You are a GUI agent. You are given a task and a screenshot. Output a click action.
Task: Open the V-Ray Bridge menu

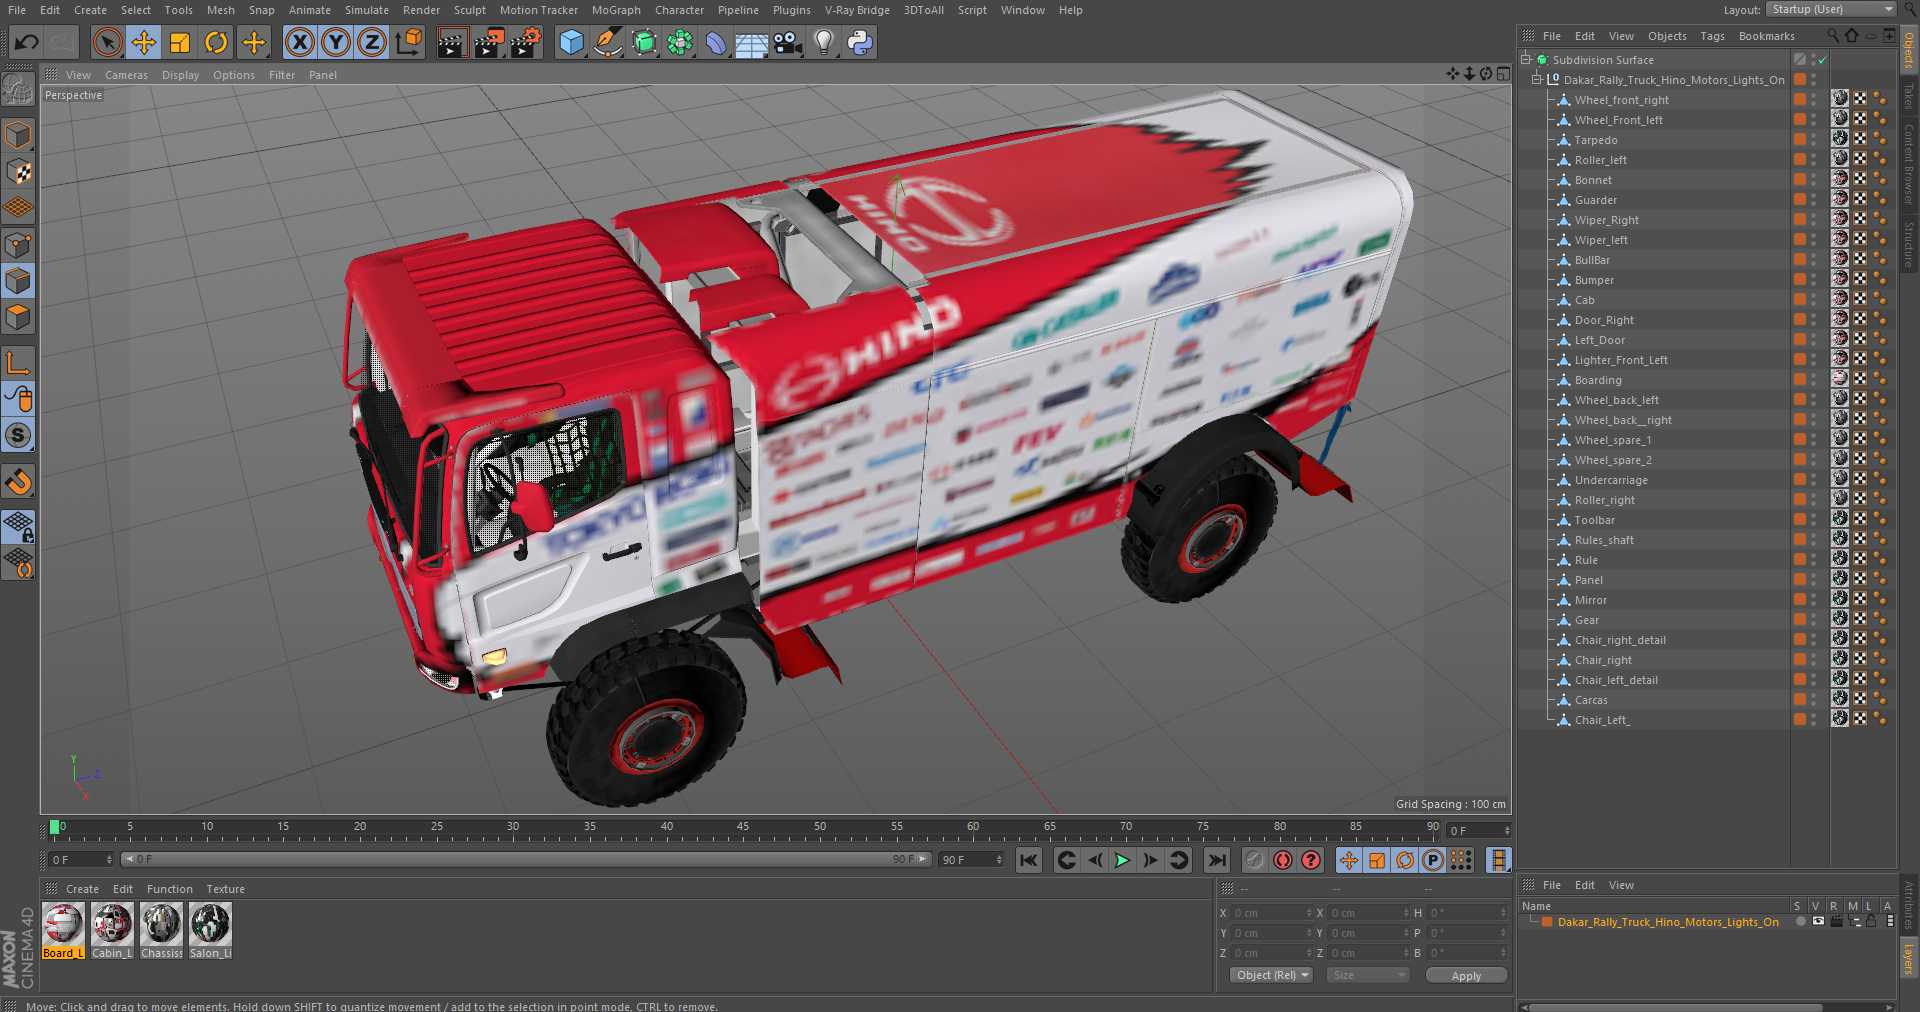pos(857,10)
